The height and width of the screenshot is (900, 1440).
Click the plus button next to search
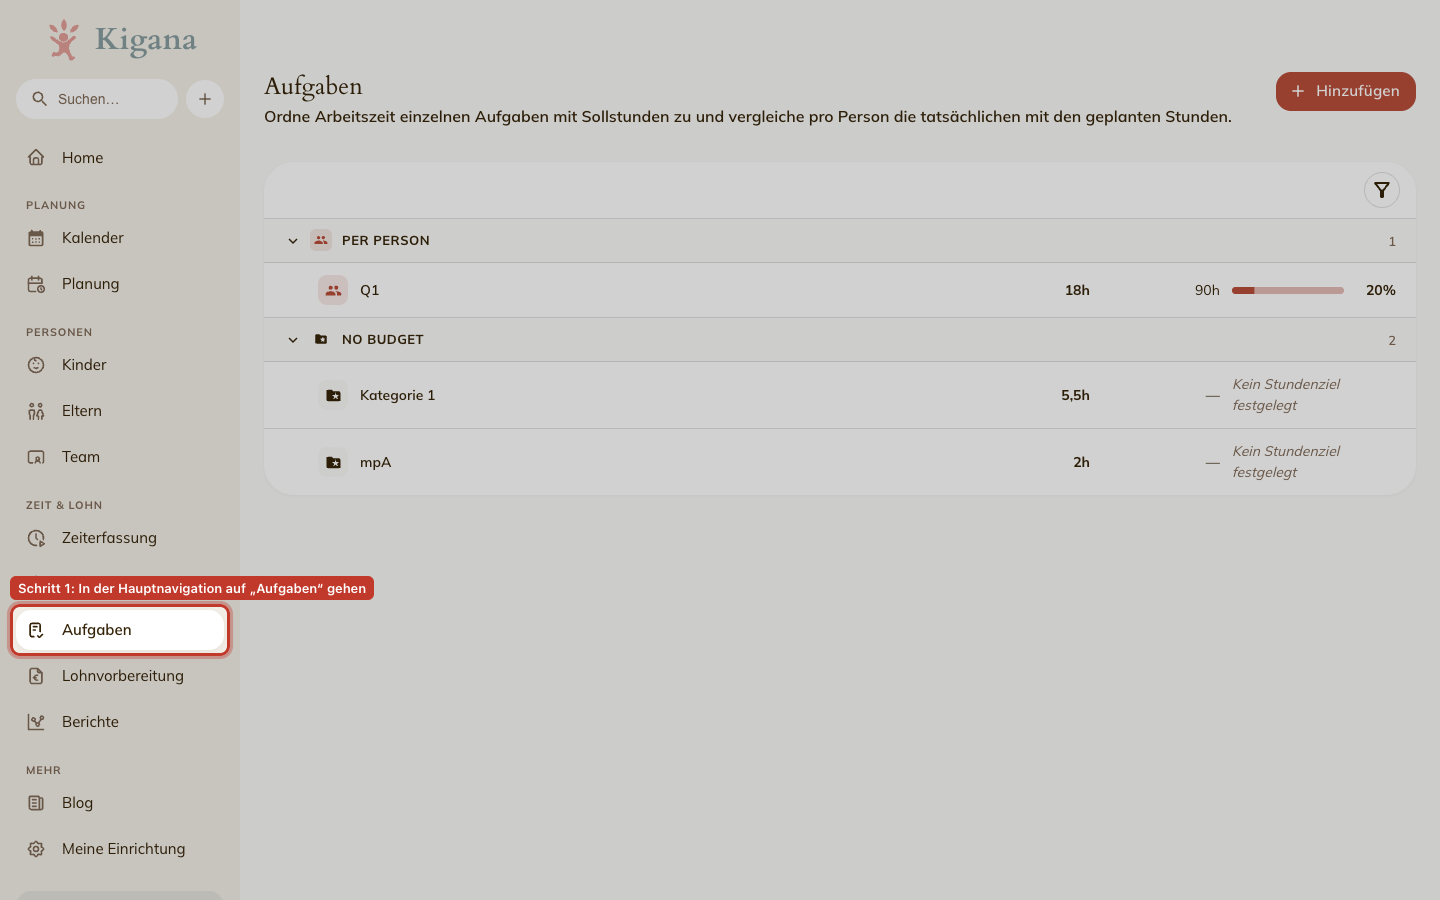tap(205, 99)
